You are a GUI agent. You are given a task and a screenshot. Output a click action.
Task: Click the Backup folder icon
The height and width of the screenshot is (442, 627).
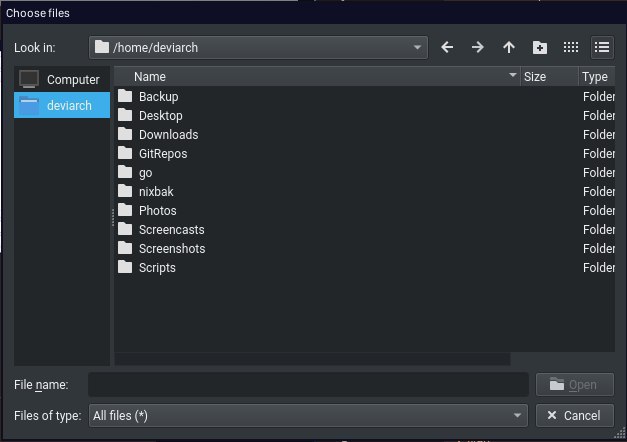click(x=125, y=96)
